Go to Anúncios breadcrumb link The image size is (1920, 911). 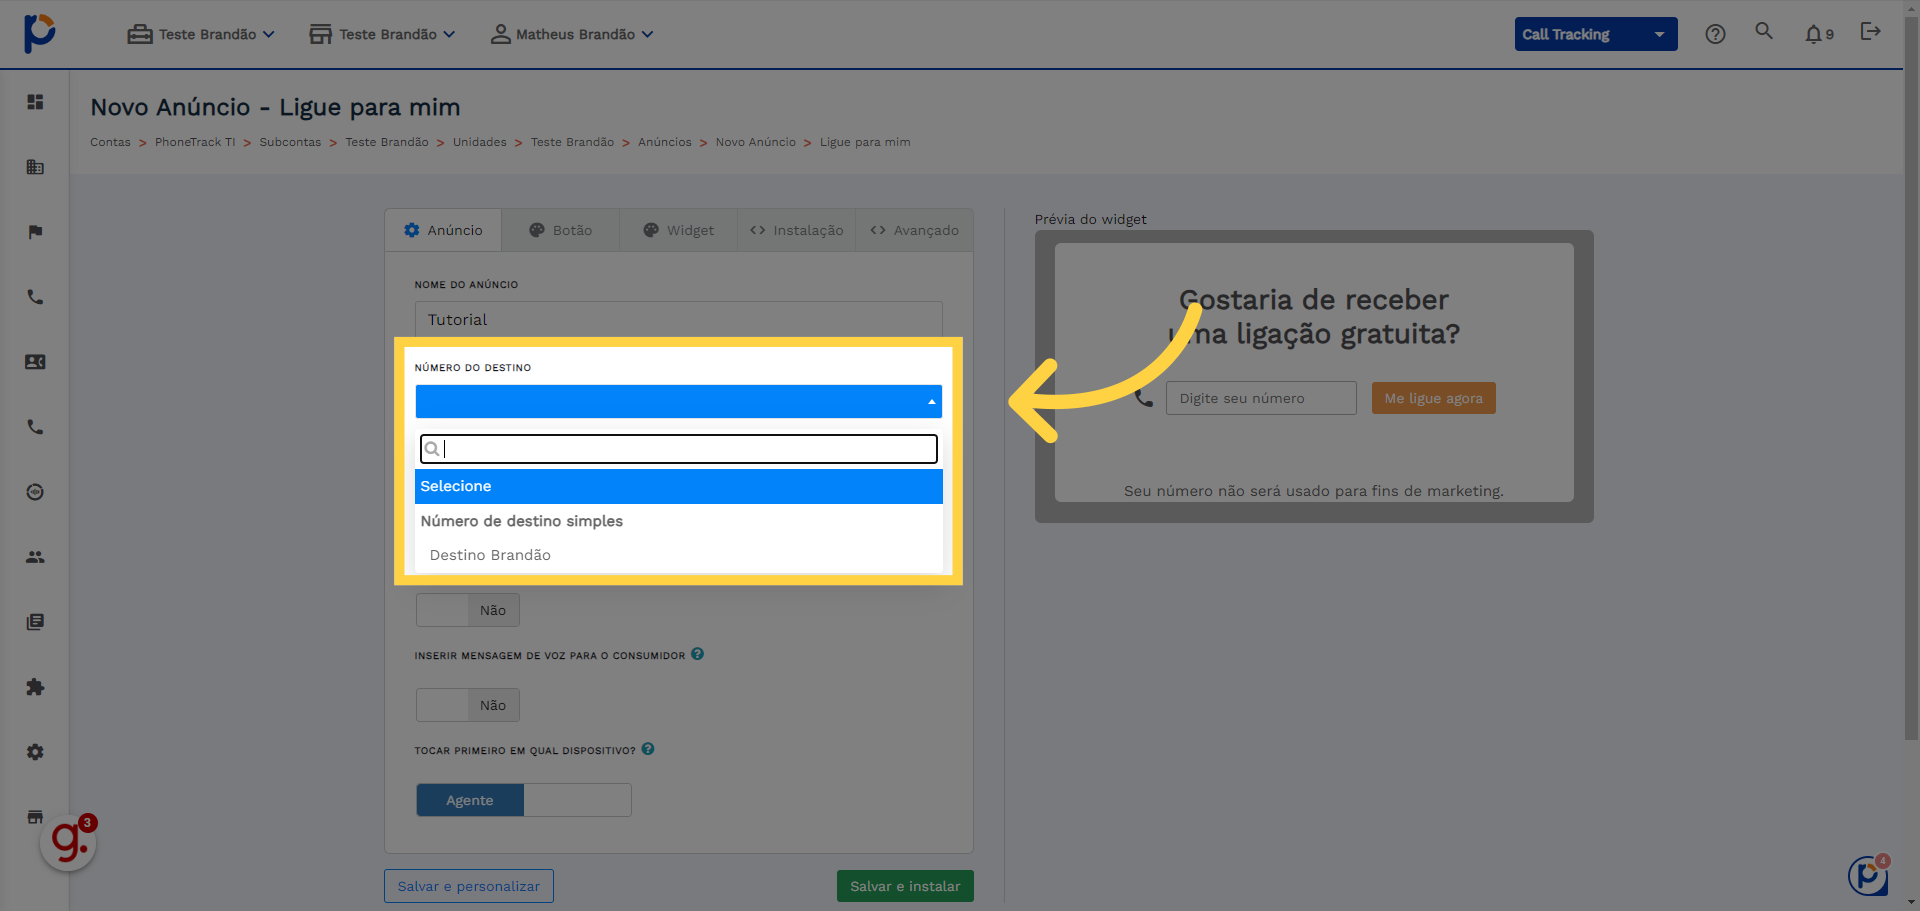[x=665, y=142]
